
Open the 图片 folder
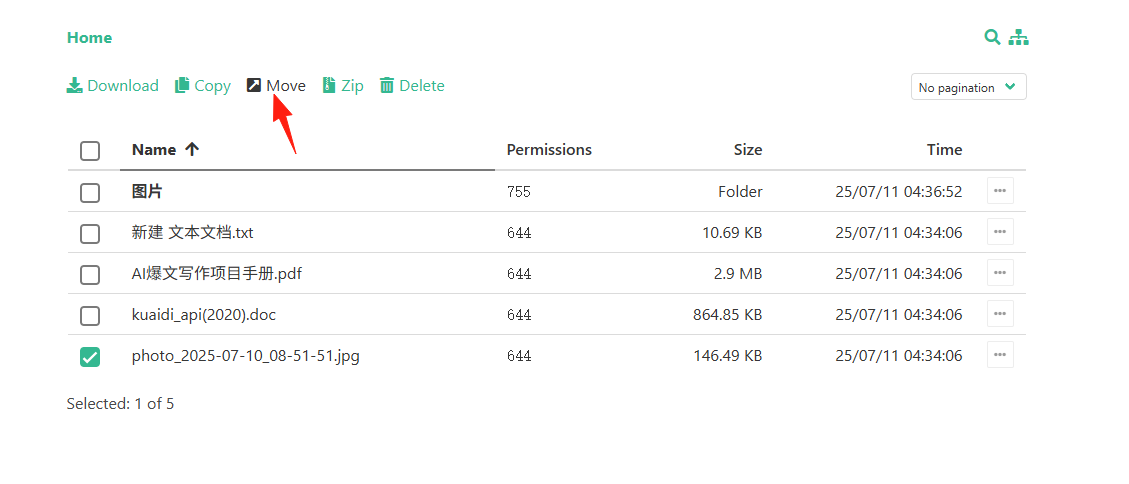[x=147, y=192]
